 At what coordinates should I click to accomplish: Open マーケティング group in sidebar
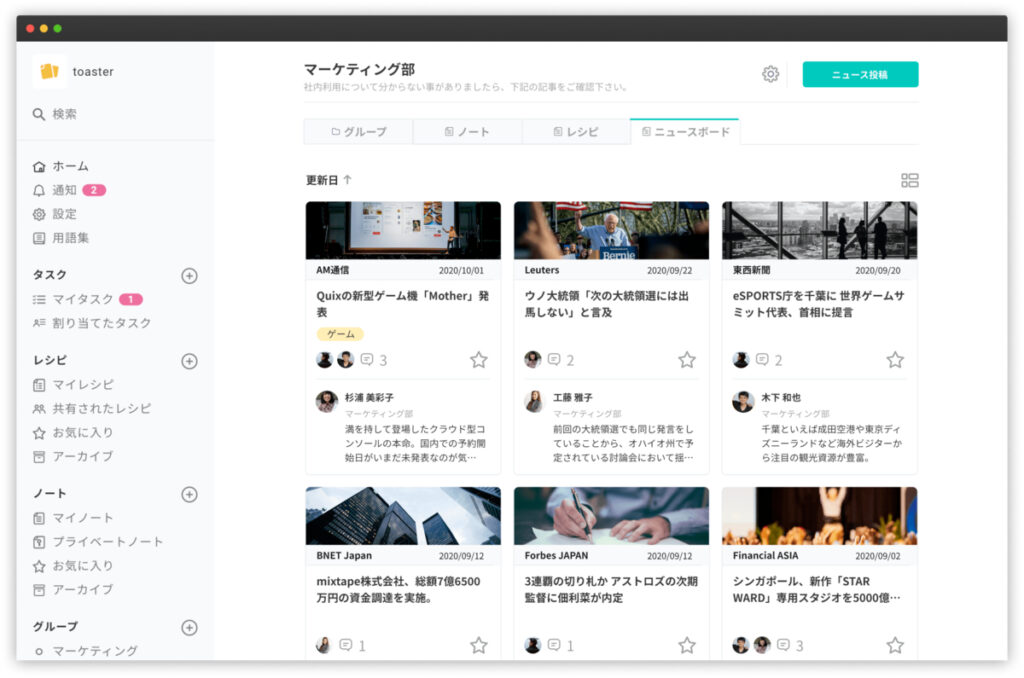(86, 651)
